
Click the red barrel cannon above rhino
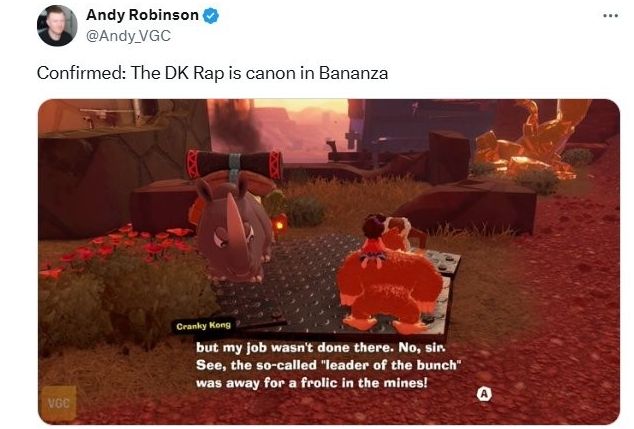click(234, 163)
